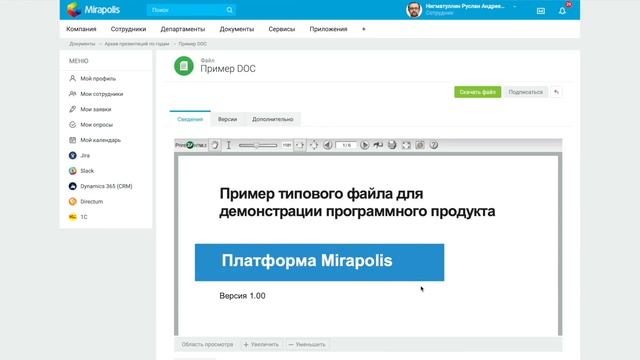
Task: Click the fit page button
Action: click(x=314, y=145)
